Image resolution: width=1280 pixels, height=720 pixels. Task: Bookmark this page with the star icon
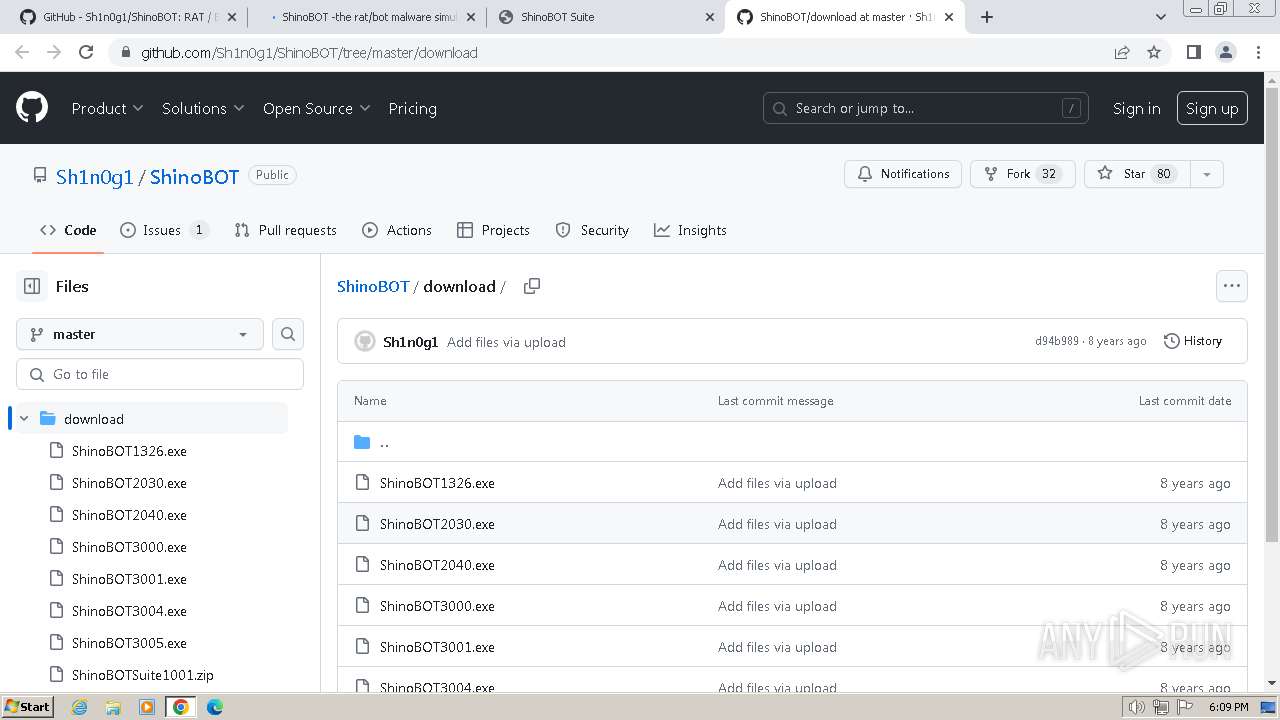coord(1154,52)
